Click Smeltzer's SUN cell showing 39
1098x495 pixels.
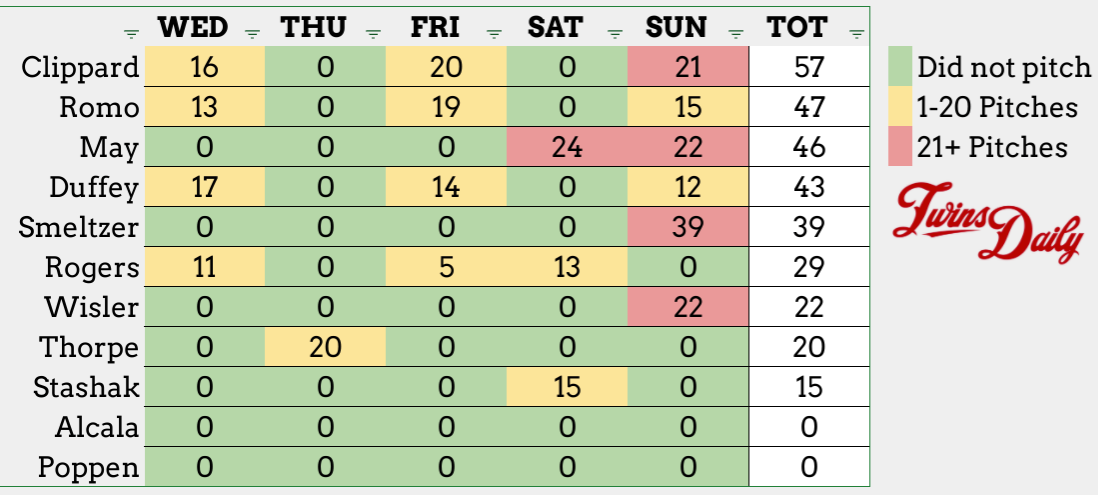coord(688,227)
